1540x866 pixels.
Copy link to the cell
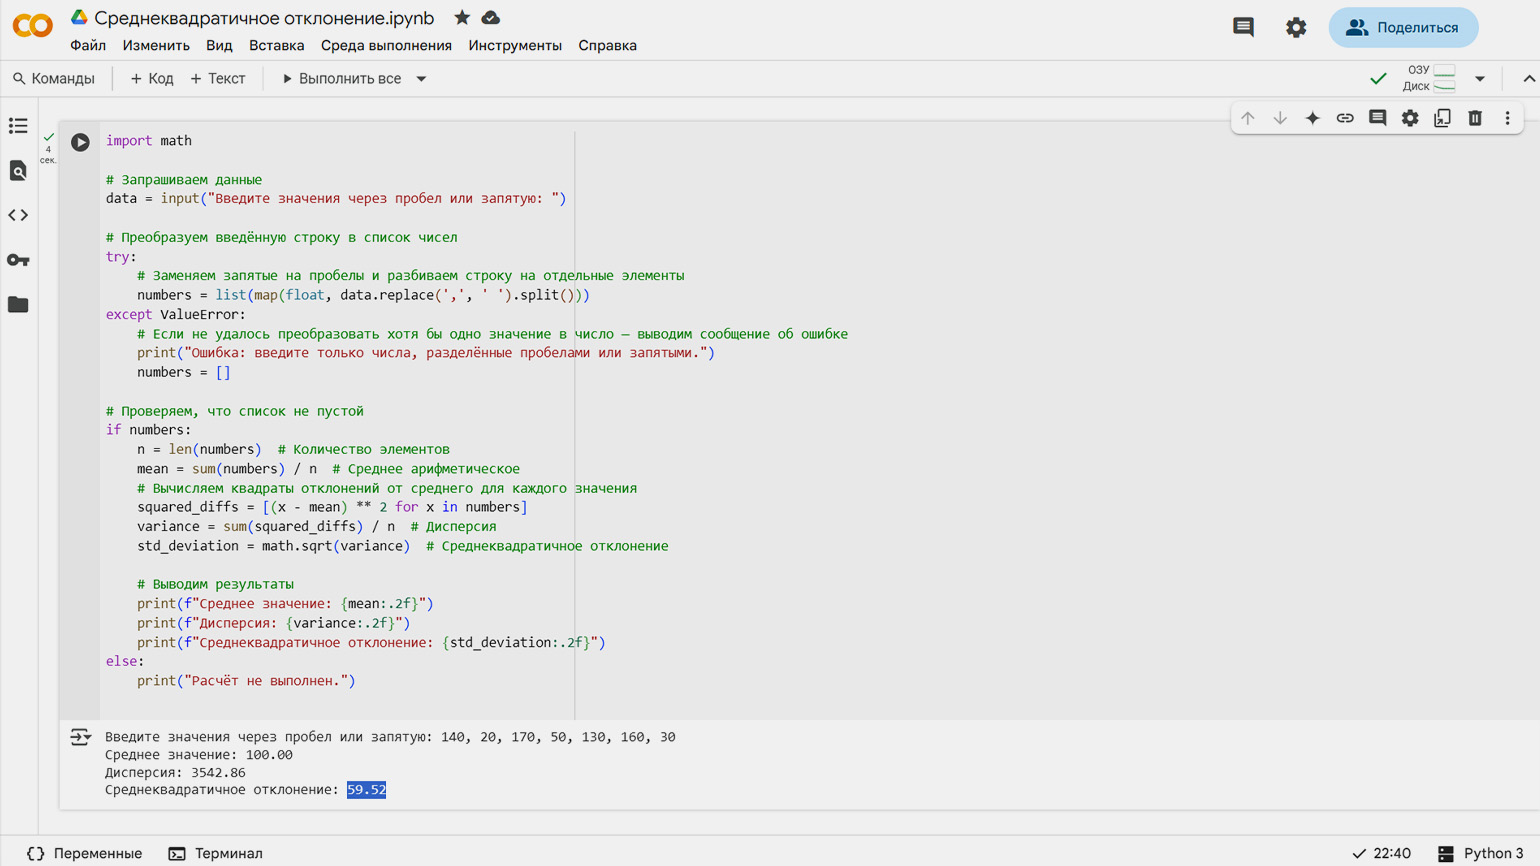[x=1345, y=118]
